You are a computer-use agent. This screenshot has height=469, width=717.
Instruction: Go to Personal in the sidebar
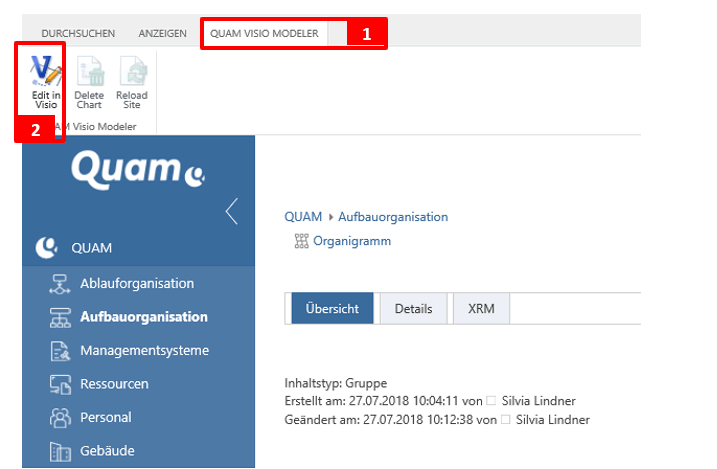(x=105, y=417)
